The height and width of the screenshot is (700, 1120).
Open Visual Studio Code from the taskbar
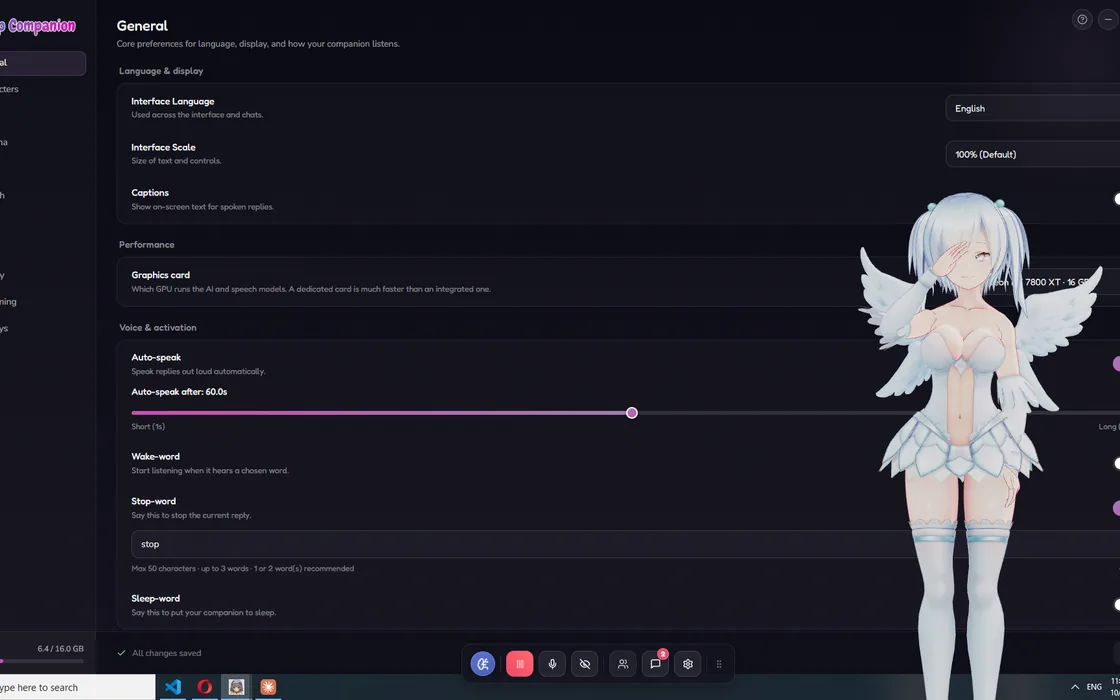pyautogui.click(x=173, y=687)
